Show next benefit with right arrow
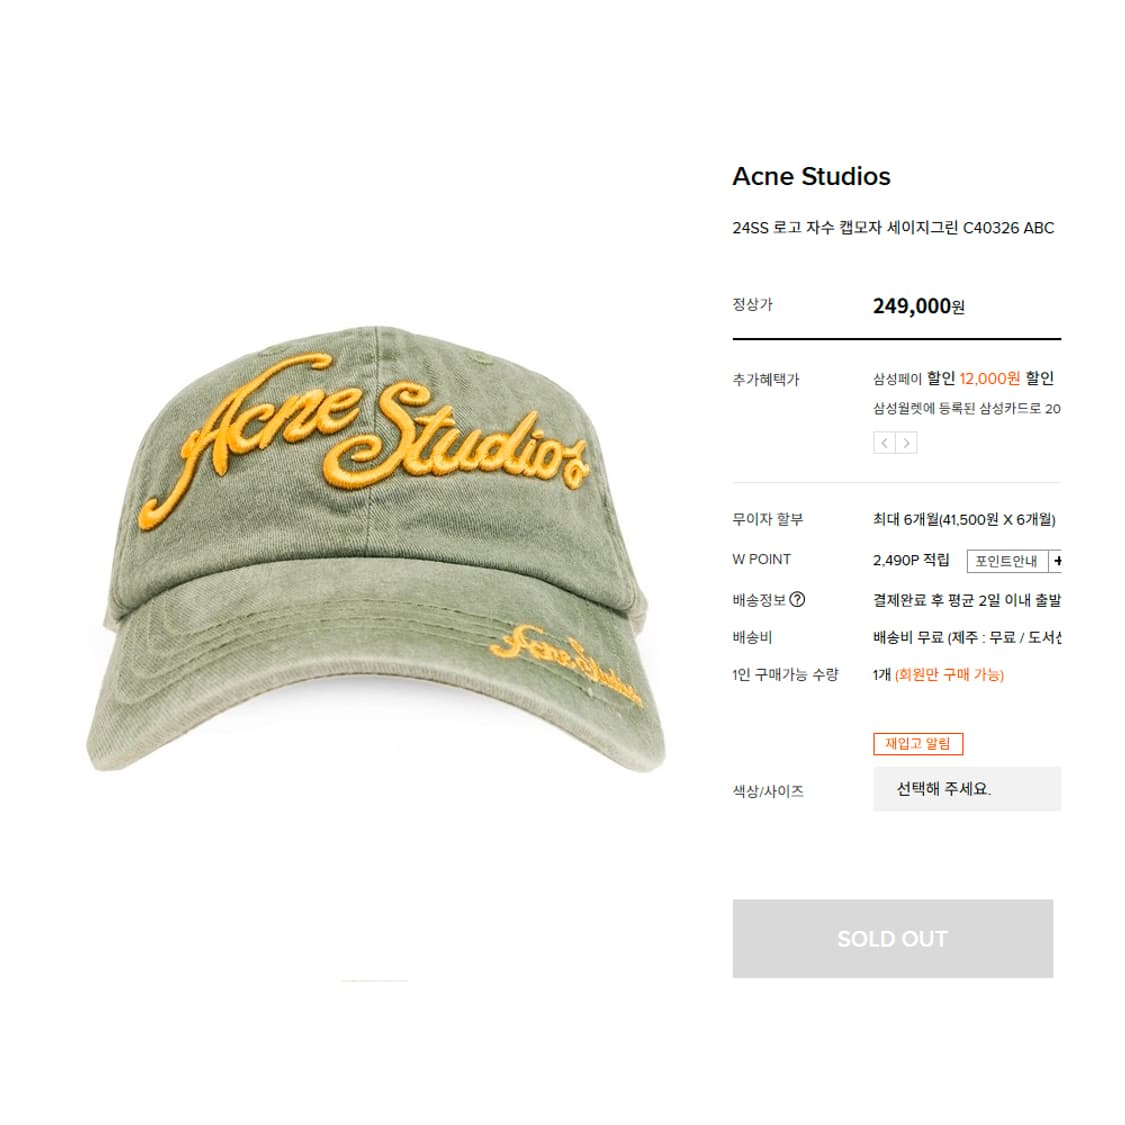This screenshot has width=1125, height=1125. point(906,443)
